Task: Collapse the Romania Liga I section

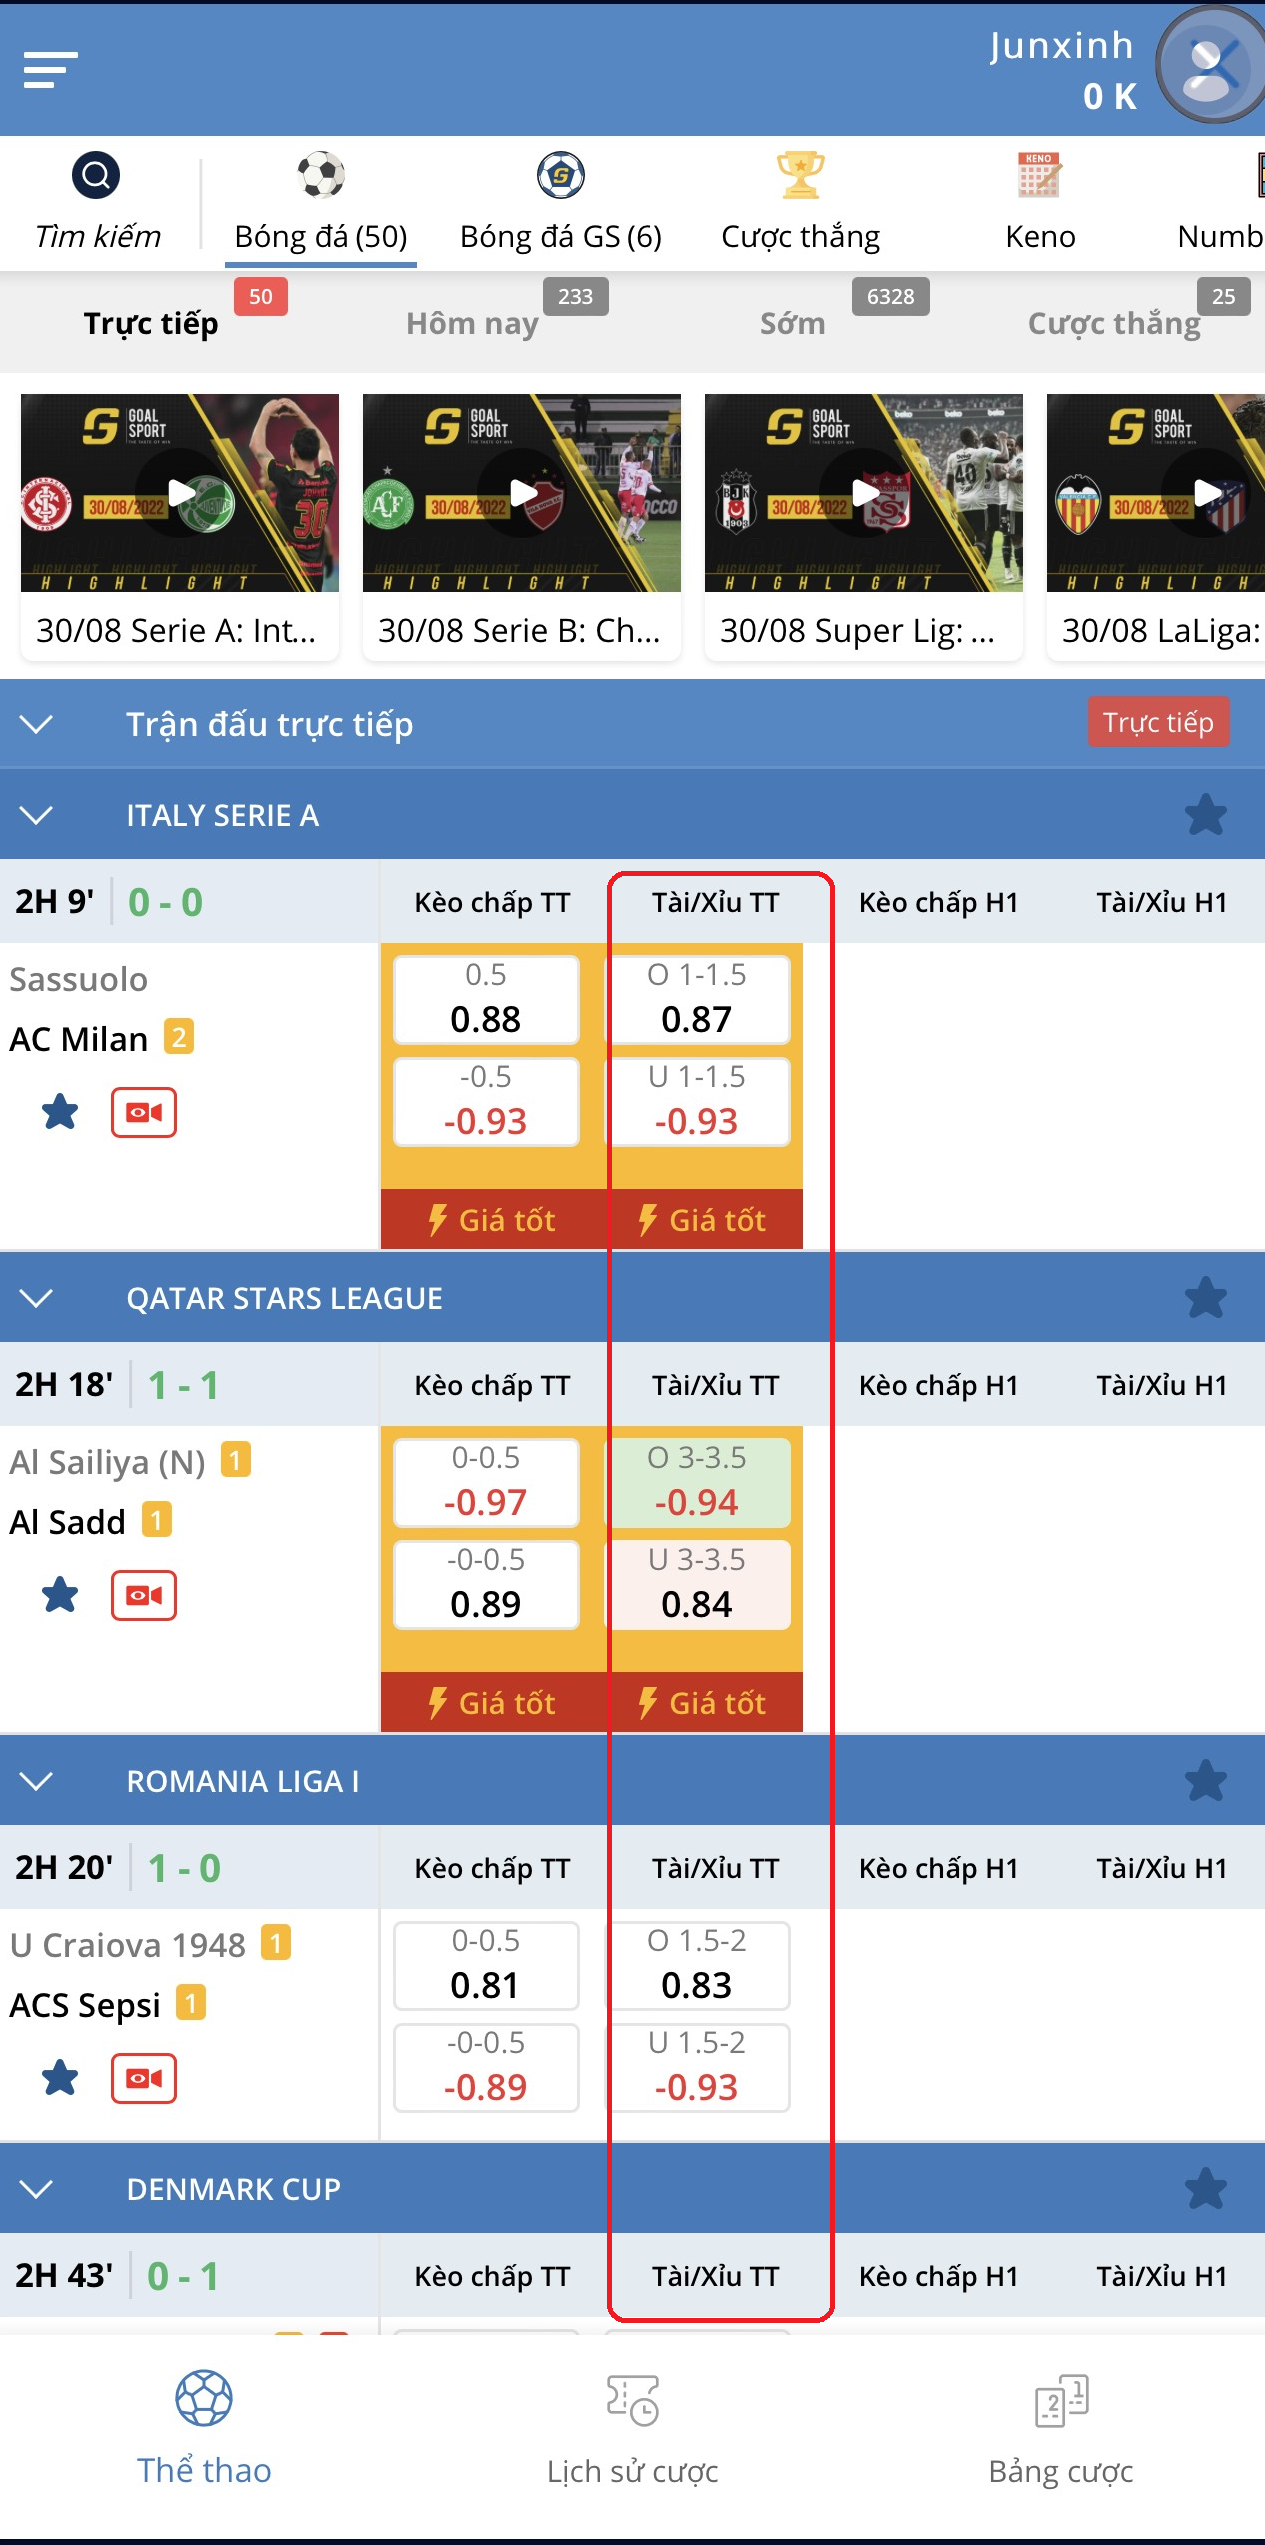Action: tap(37, 1781)
